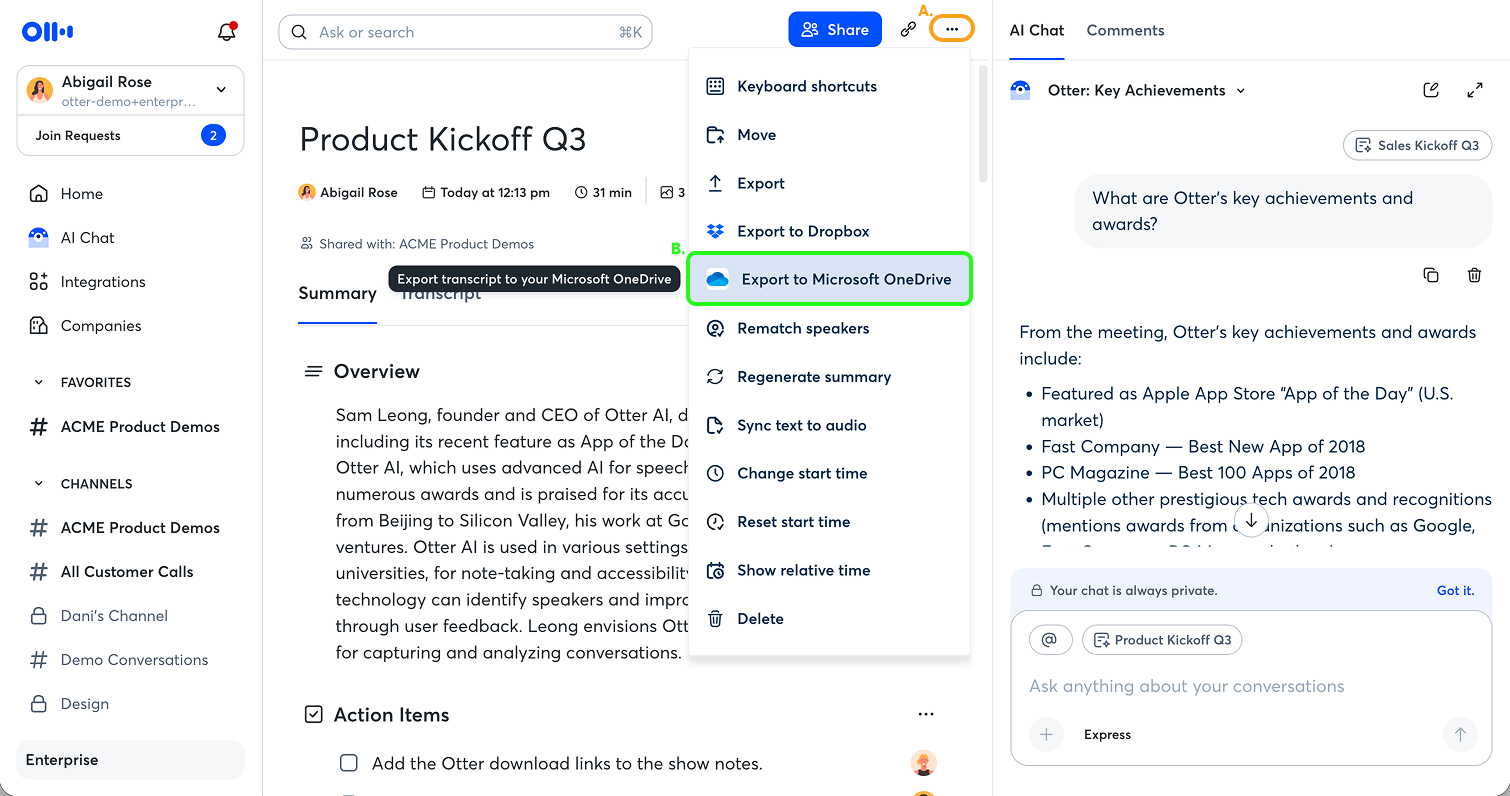Choose Export from the menu
Viewport: 1510px width, 796px height.
(x=829, y=183)
